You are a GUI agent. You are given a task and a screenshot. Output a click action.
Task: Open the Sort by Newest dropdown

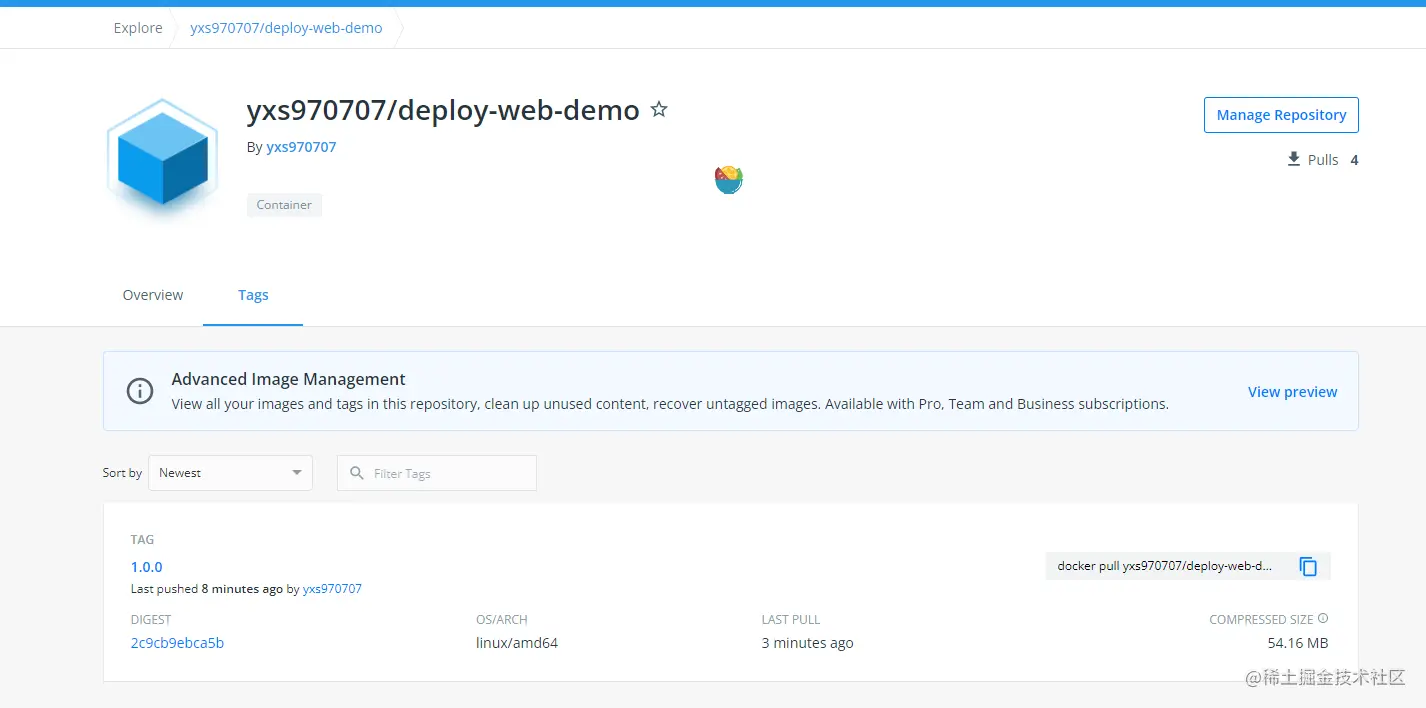point(230,473)
